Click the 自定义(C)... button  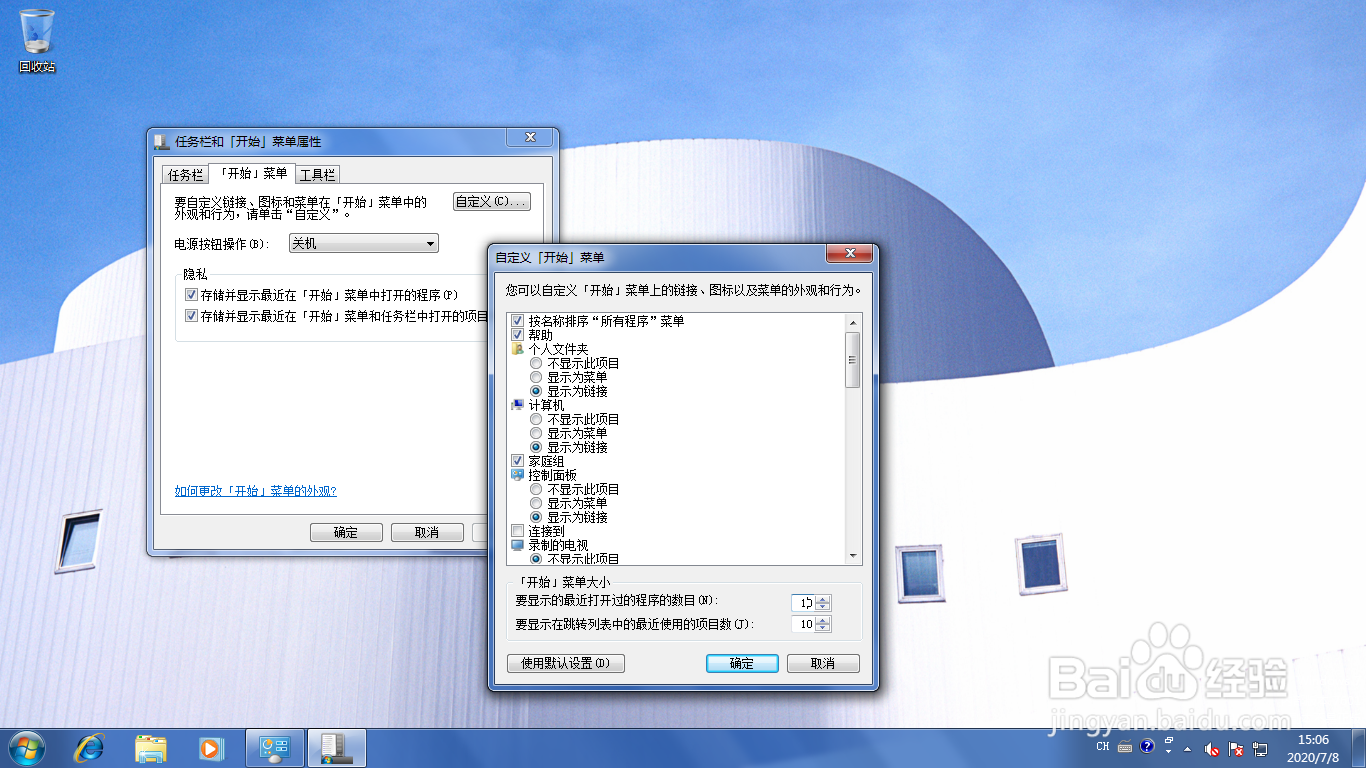[x=491, y=201]
